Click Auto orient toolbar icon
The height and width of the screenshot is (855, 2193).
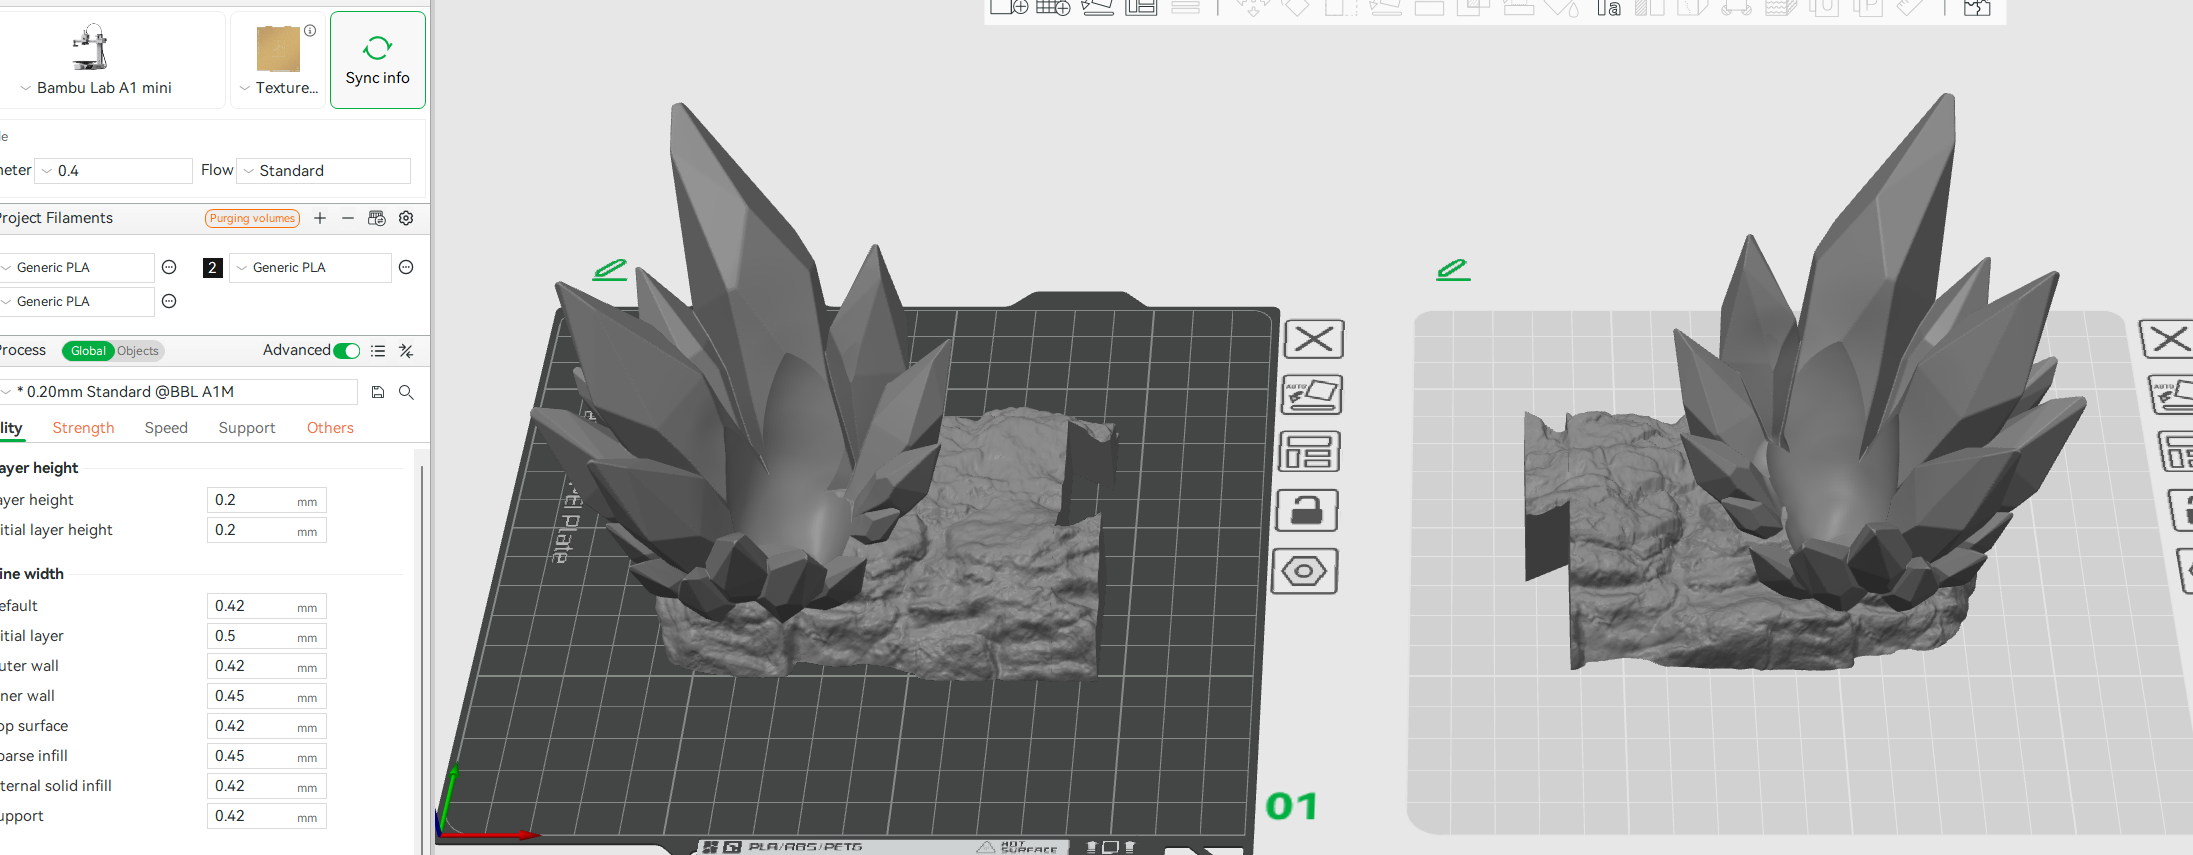click(1097, 7)
